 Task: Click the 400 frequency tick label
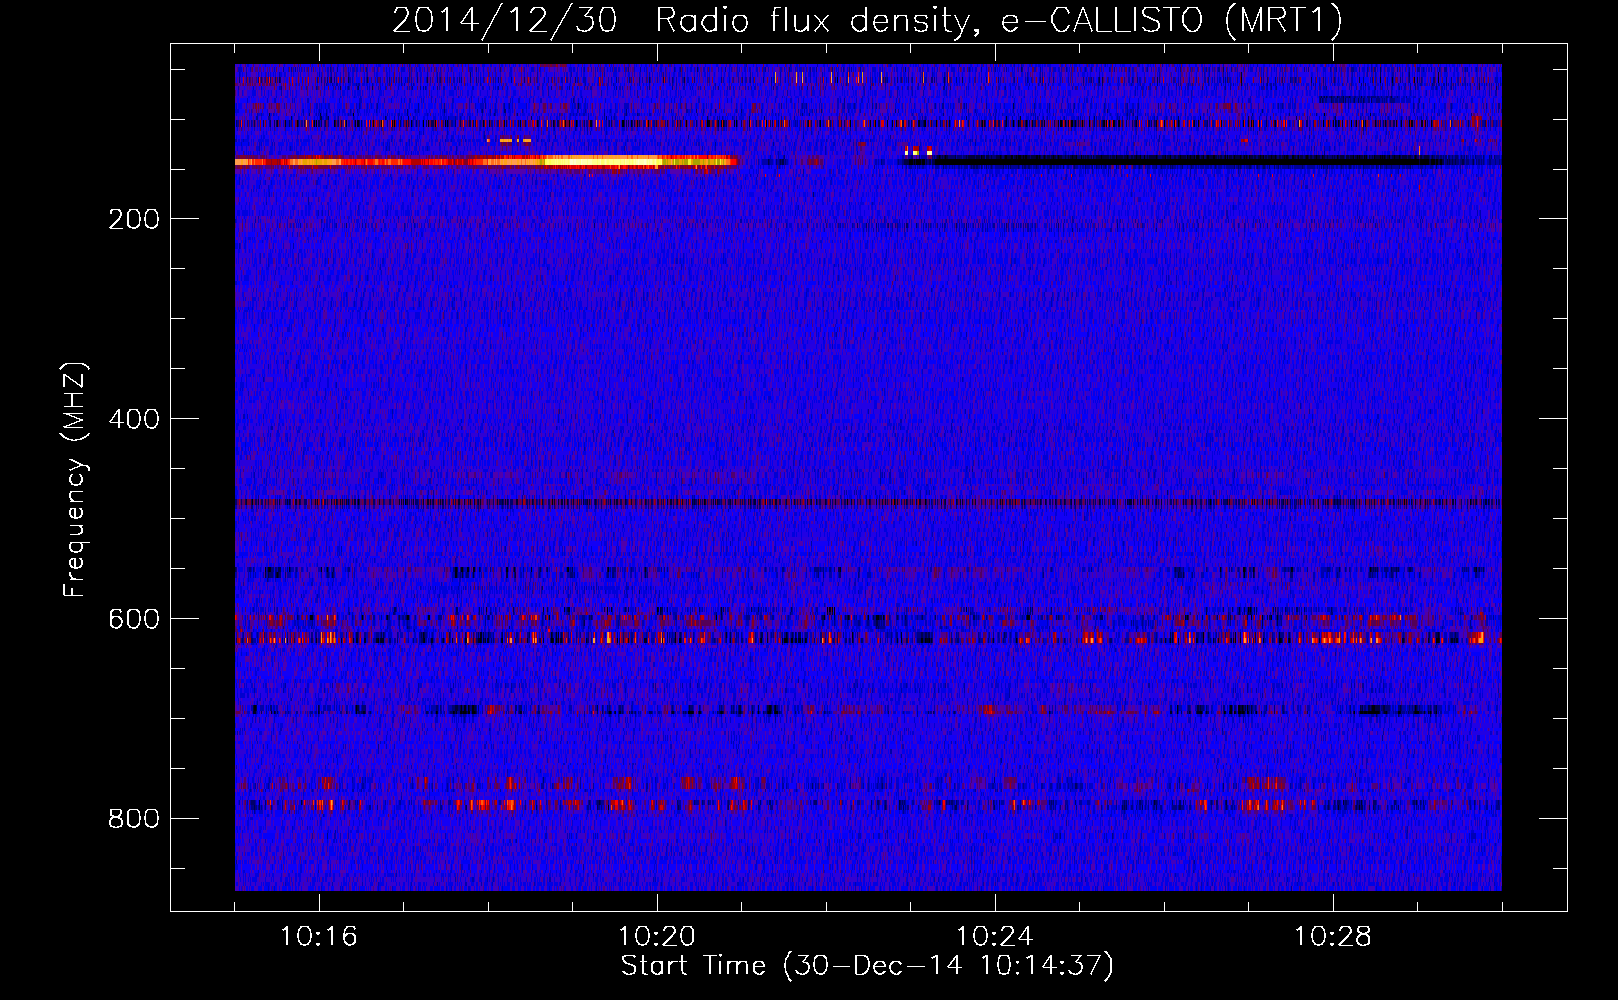pos(134,419)
